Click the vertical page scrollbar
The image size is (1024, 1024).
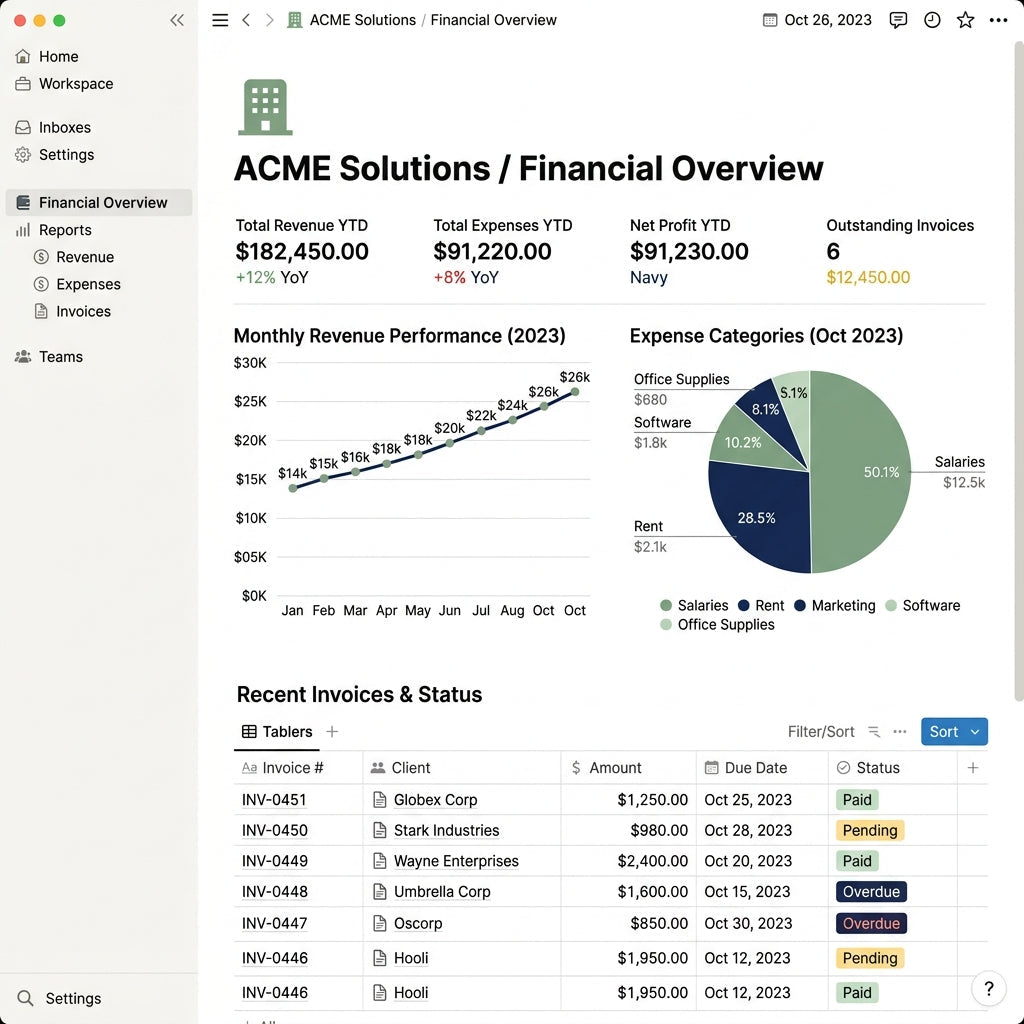(x=1018, y=370)
